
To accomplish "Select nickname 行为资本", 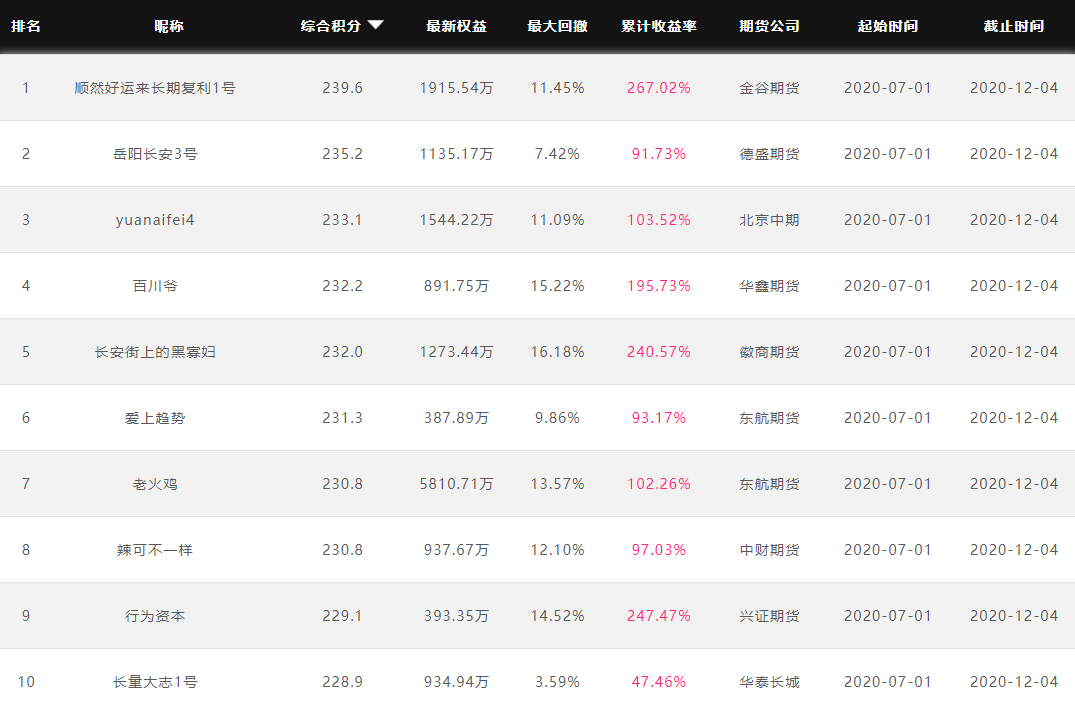I will (155, 616).
